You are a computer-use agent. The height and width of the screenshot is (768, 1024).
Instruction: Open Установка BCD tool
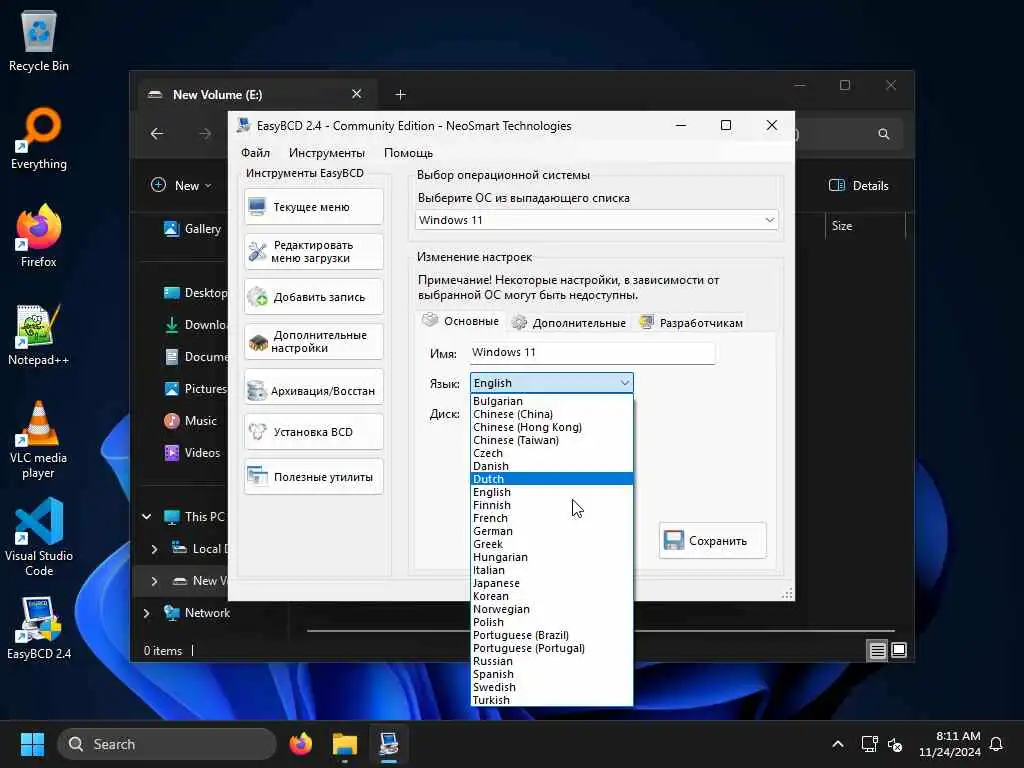coord(313,432)
